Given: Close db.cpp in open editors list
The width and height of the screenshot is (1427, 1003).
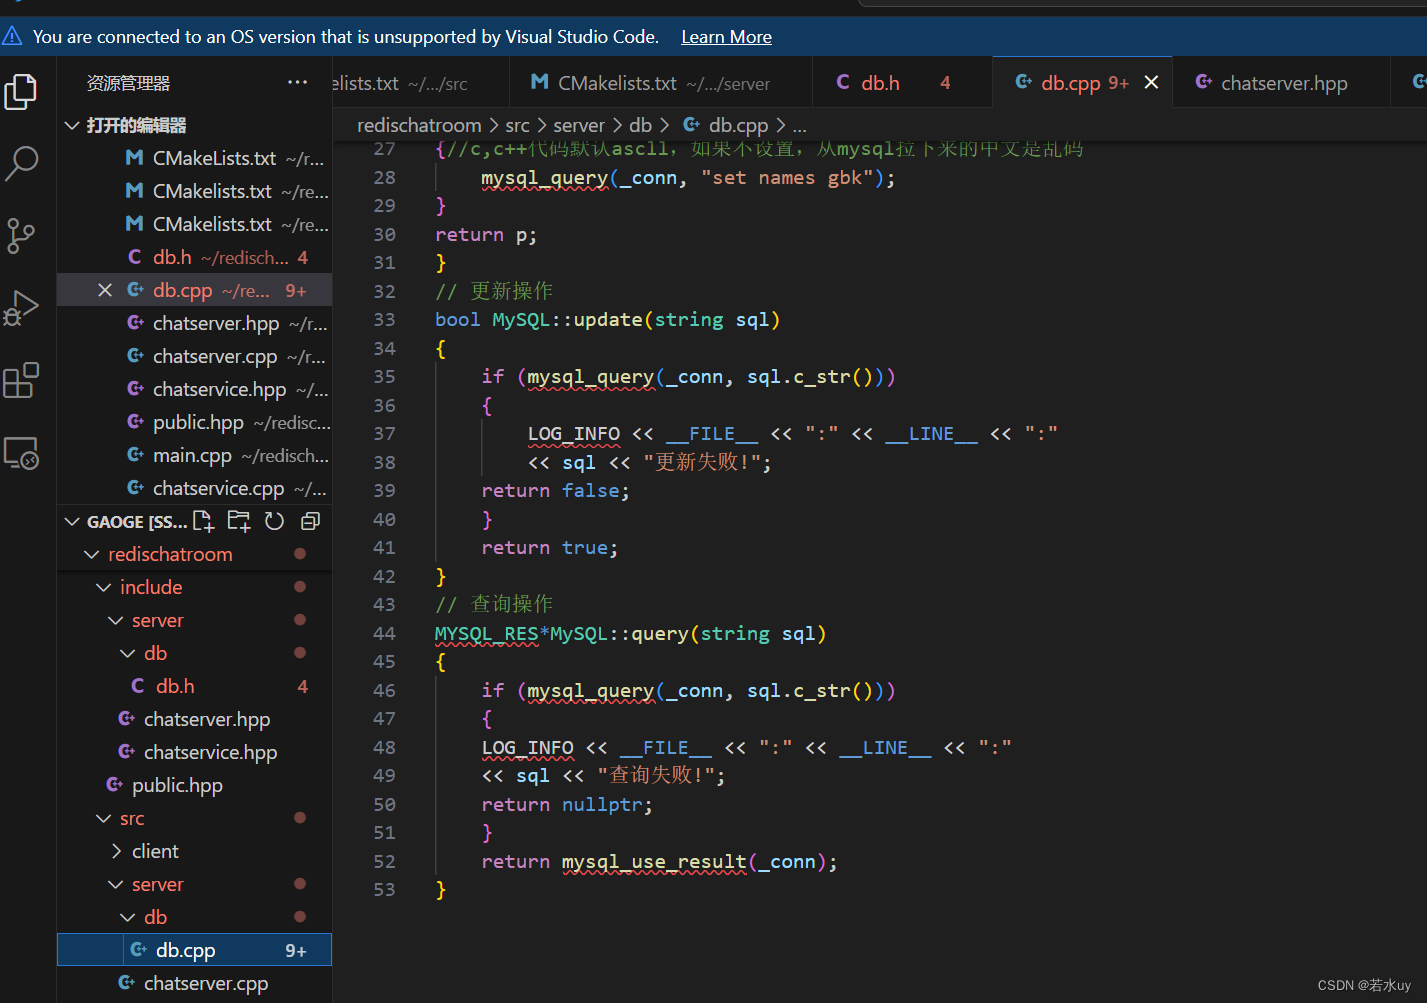Looking at the screenshot, I should tap(105, 290).
